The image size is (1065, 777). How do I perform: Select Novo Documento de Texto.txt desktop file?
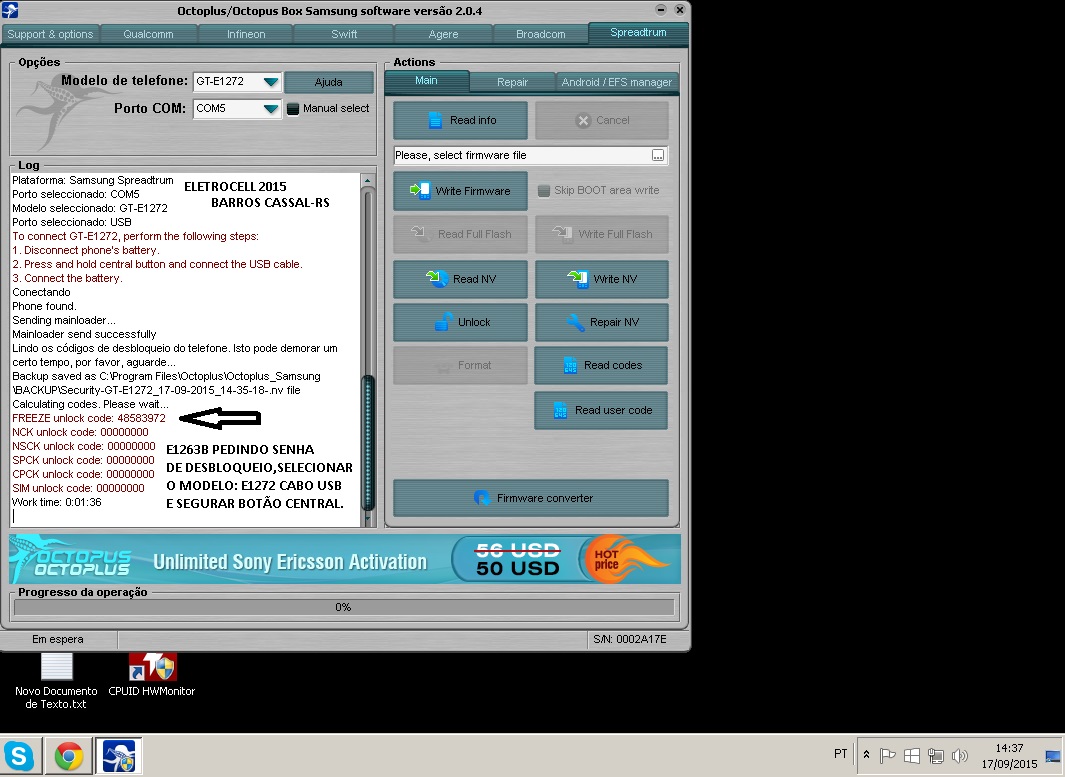pyautogui.click(x=56, y=682)
